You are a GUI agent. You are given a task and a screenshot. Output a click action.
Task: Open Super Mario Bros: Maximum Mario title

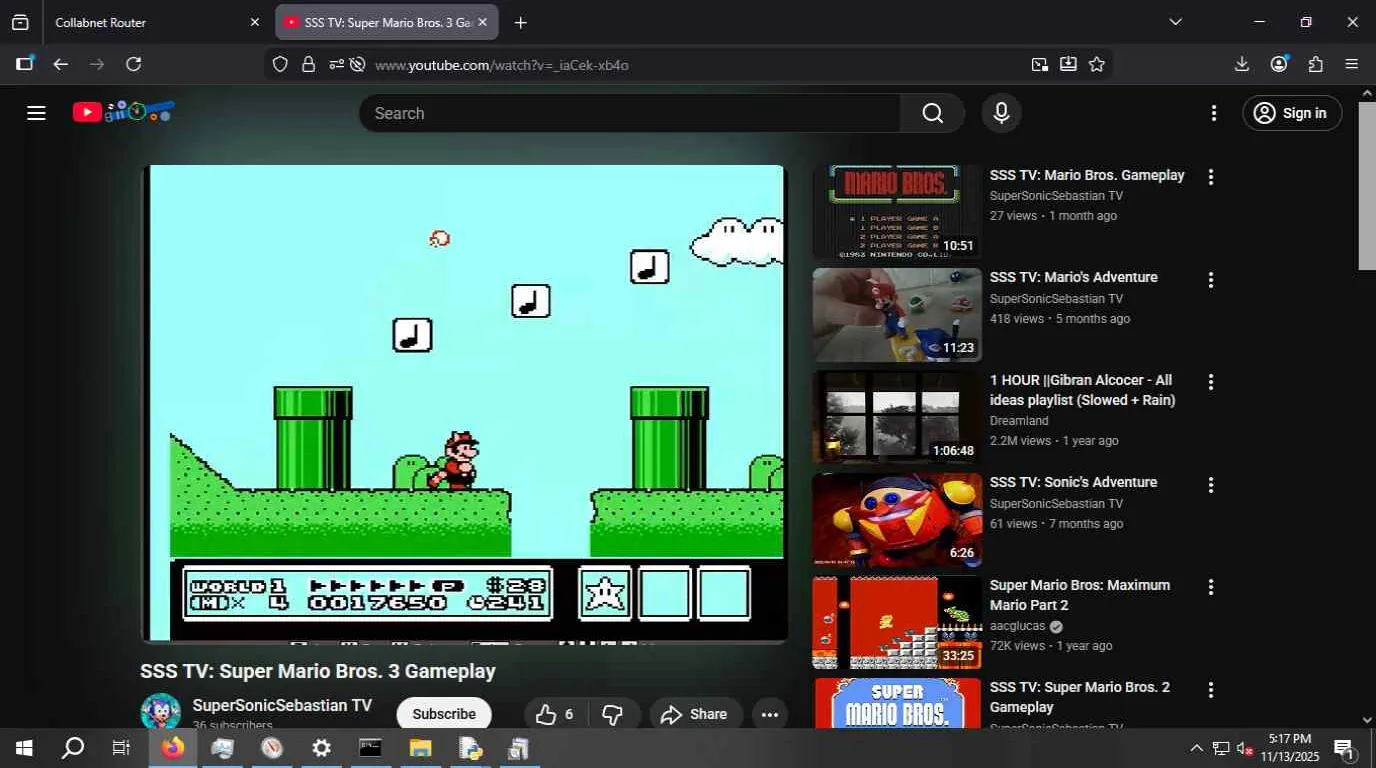pos(1080,595)
